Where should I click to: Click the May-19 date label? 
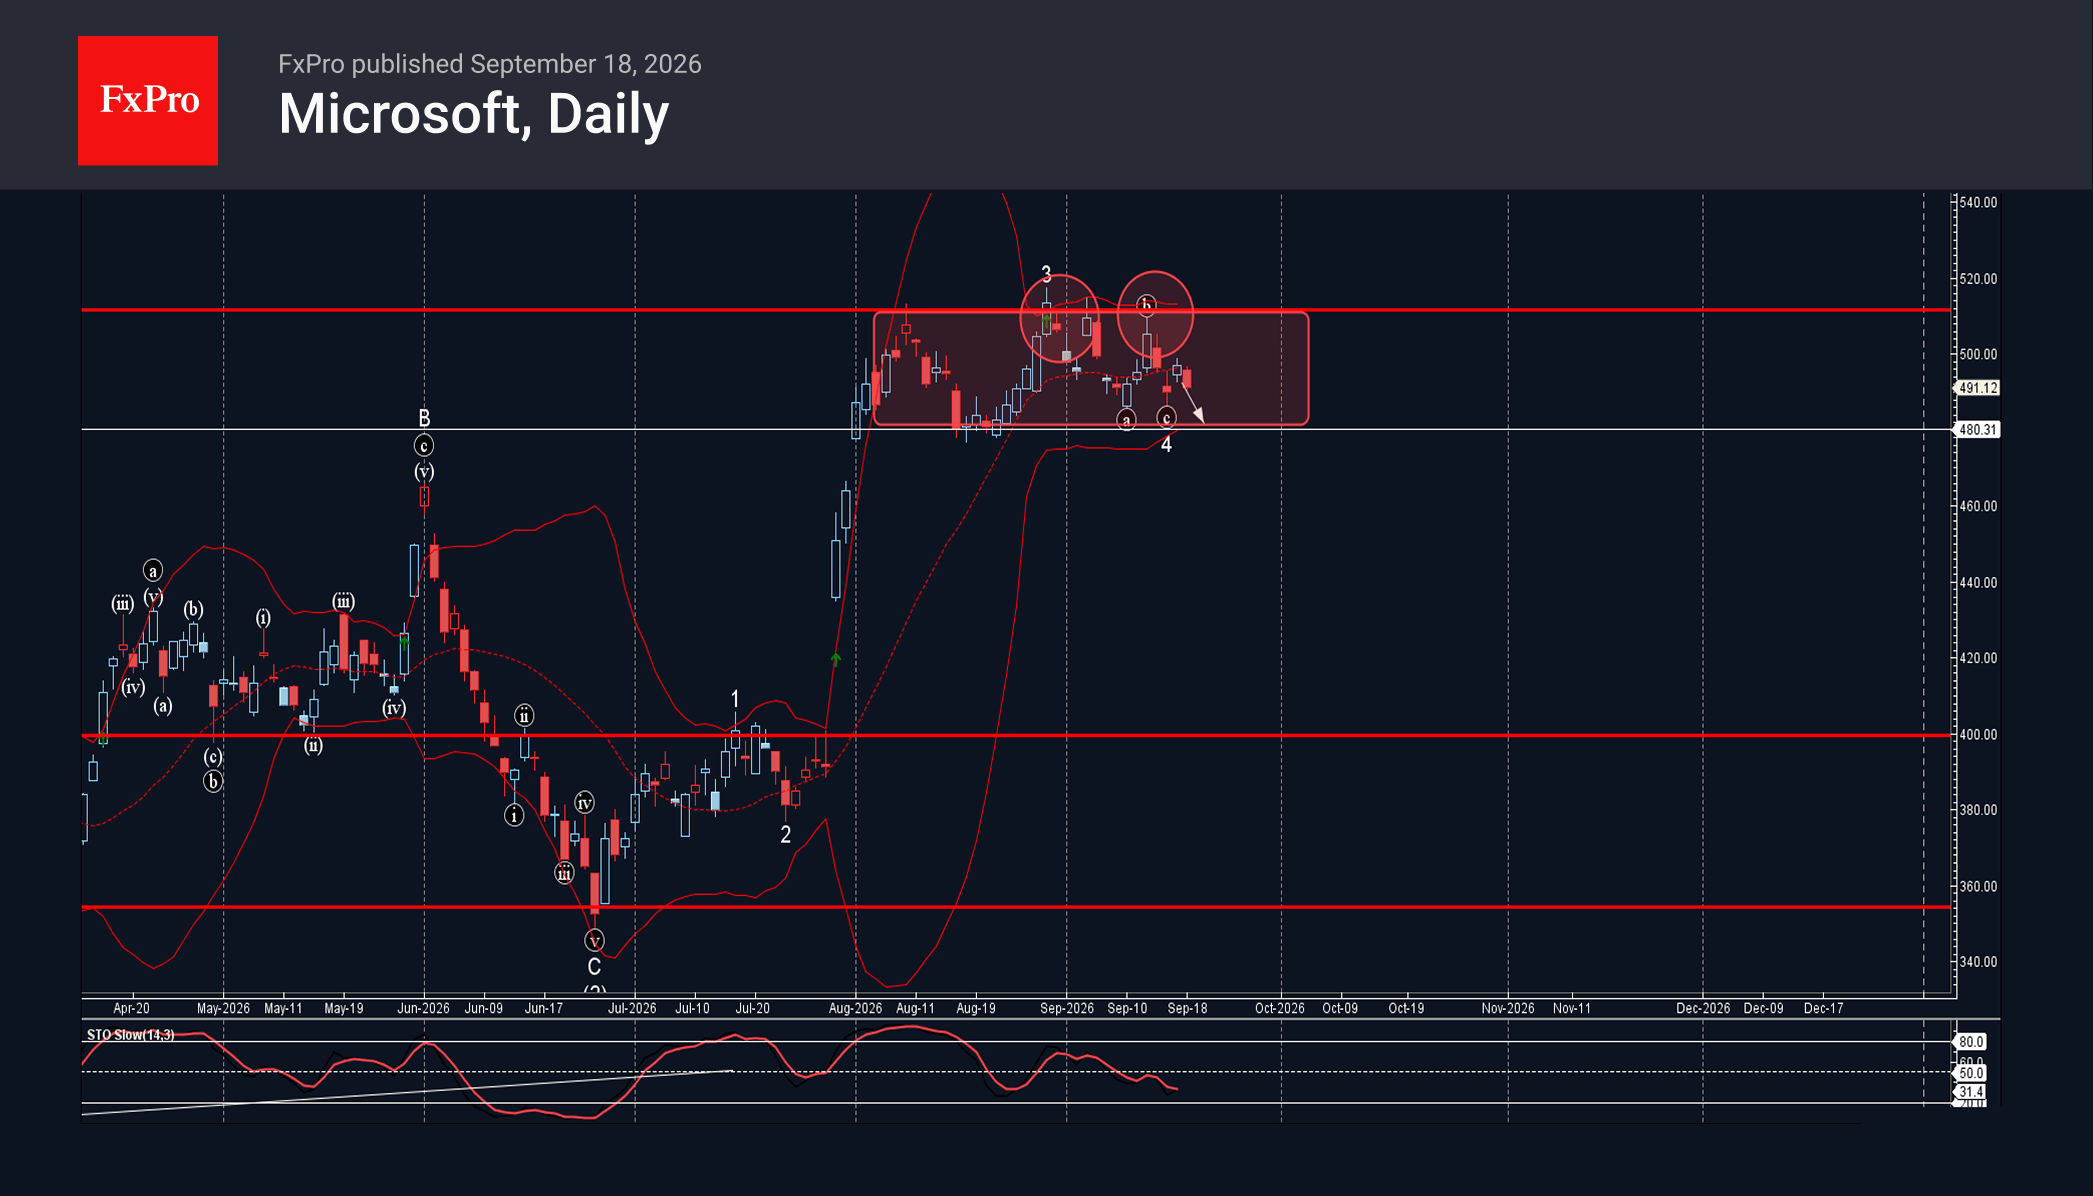click(344, 1009)
